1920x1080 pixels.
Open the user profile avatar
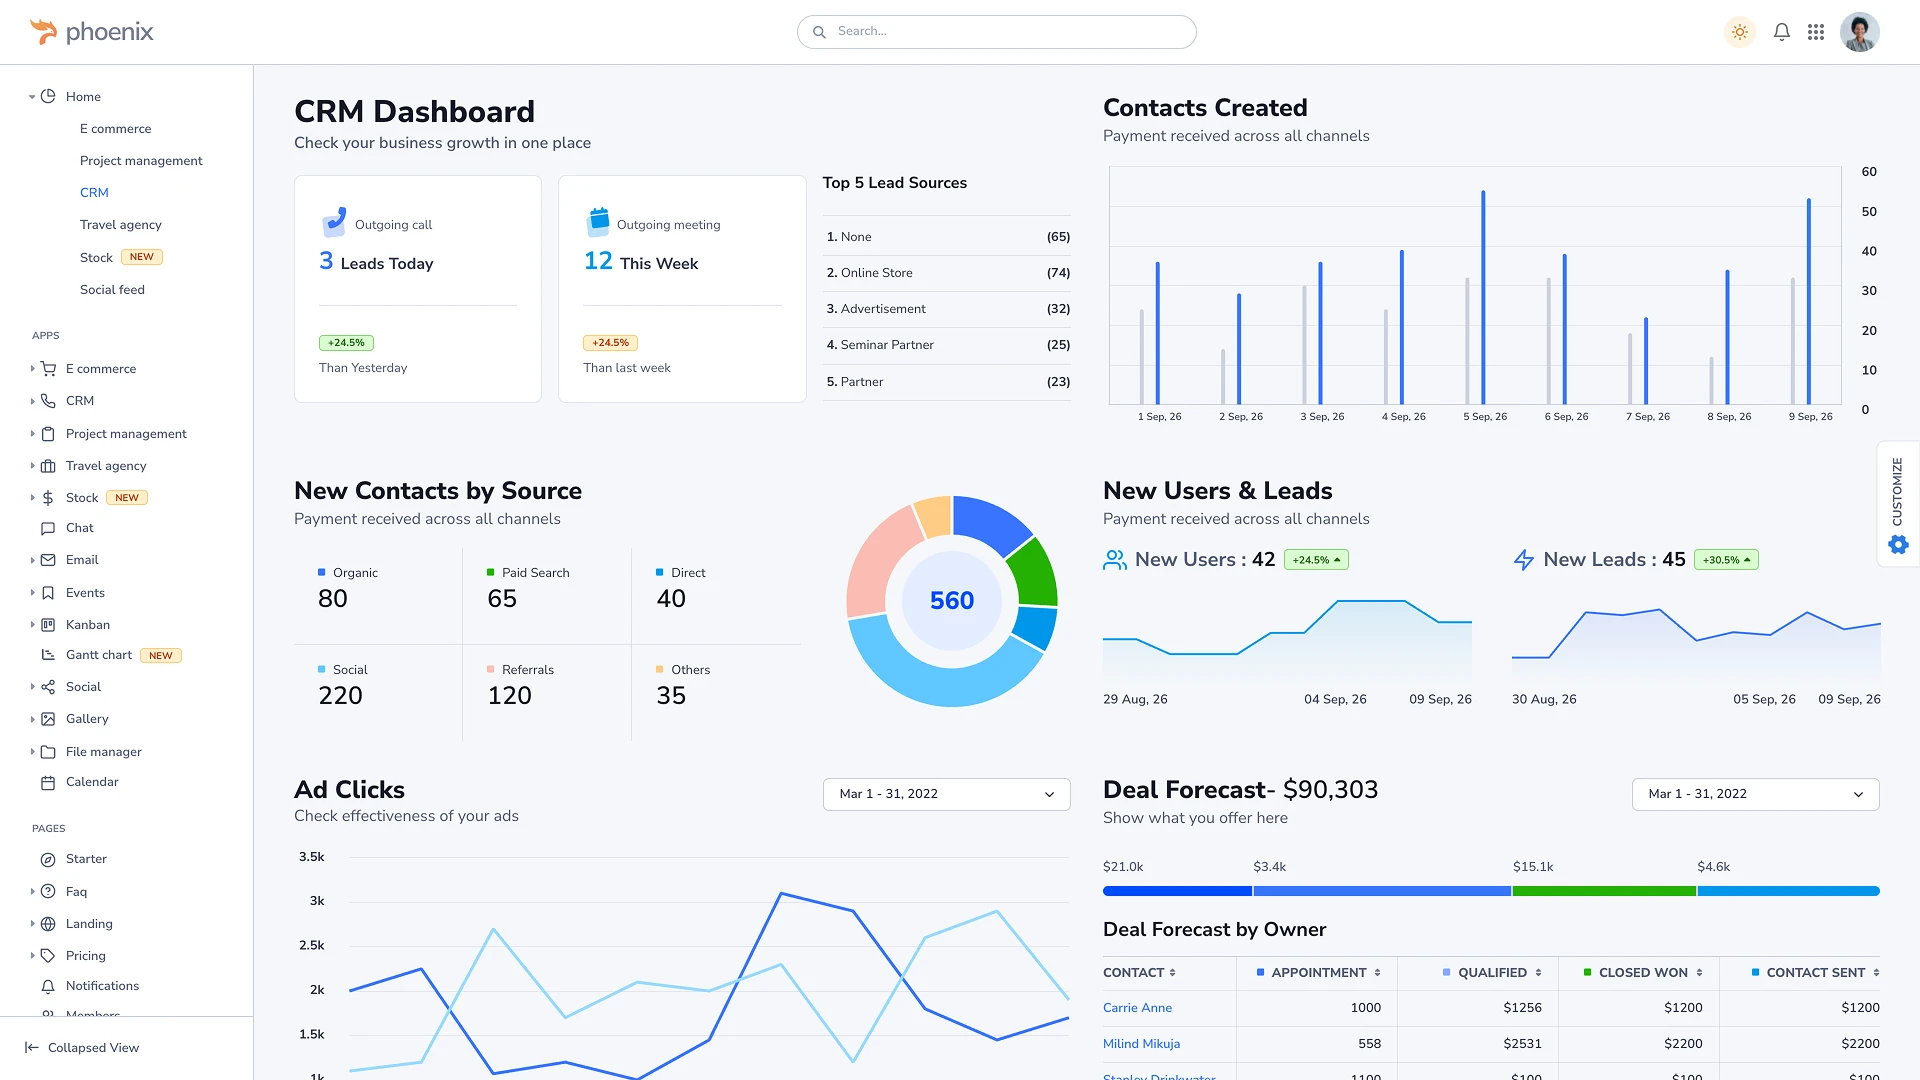pos(1860,32)
